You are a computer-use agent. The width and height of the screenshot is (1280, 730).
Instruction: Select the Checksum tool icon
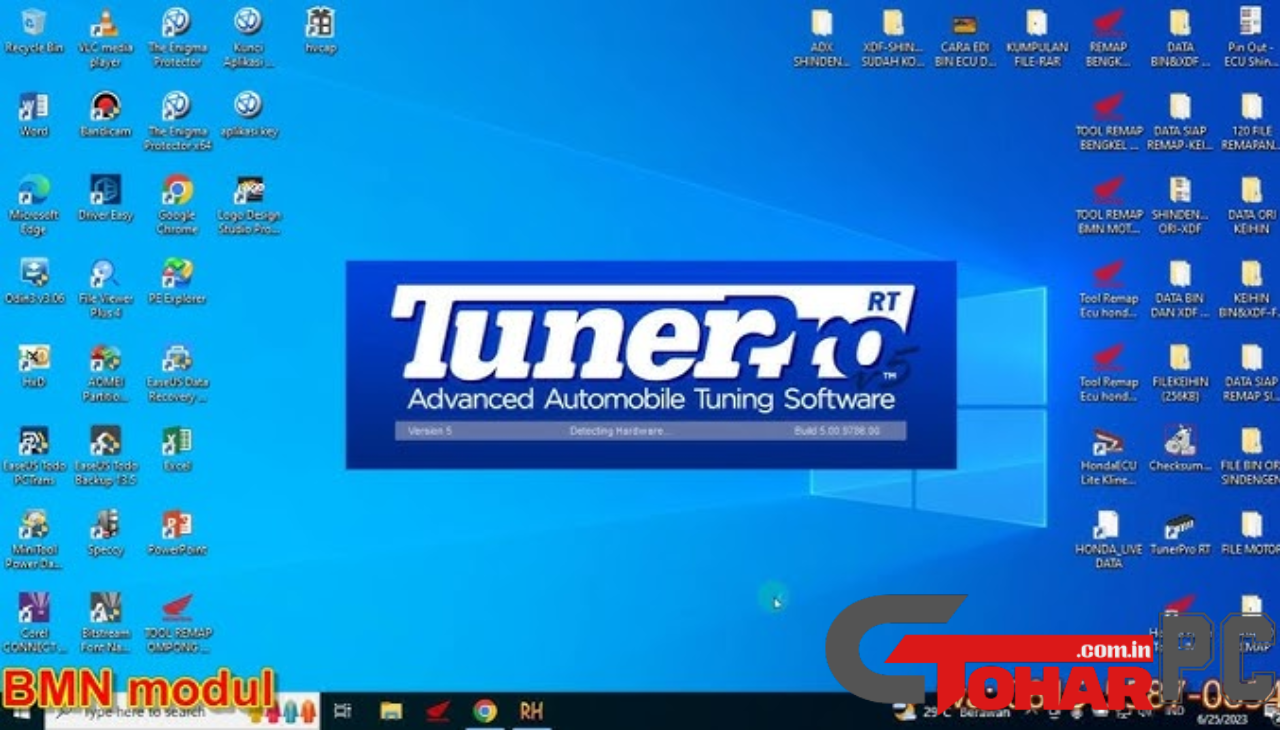tap(1180, 449)
